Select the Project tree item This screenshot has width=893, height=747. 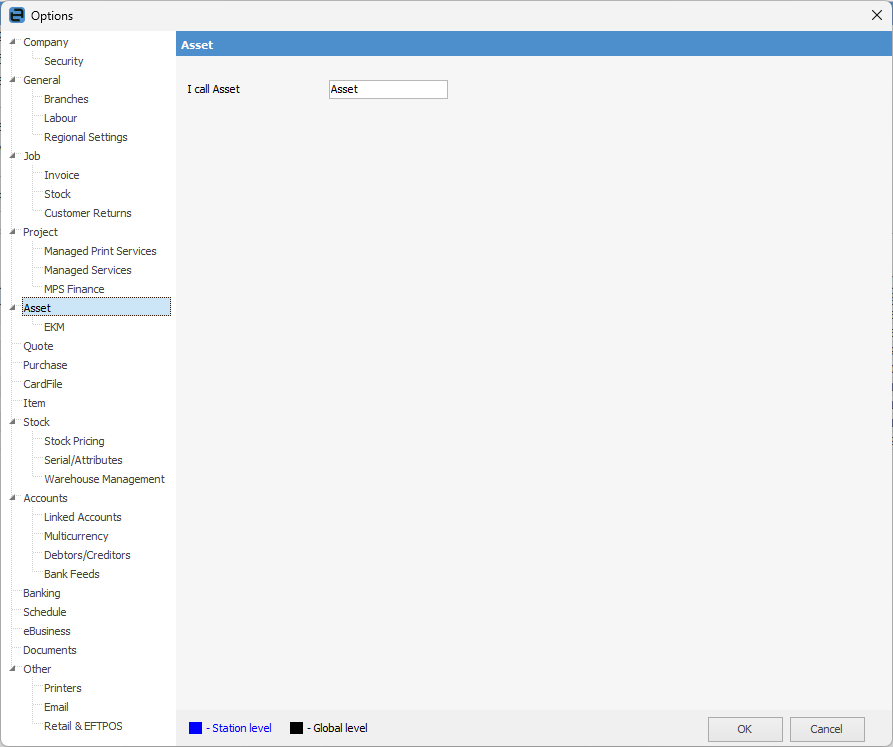[x=40, y=232]
